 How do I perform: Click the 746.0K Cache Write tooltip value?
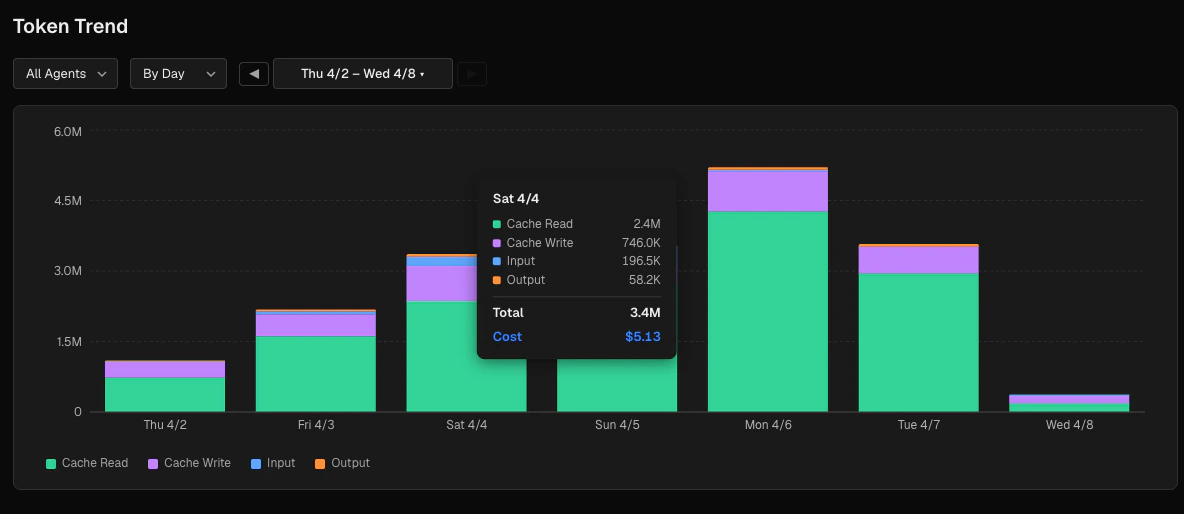640,243
